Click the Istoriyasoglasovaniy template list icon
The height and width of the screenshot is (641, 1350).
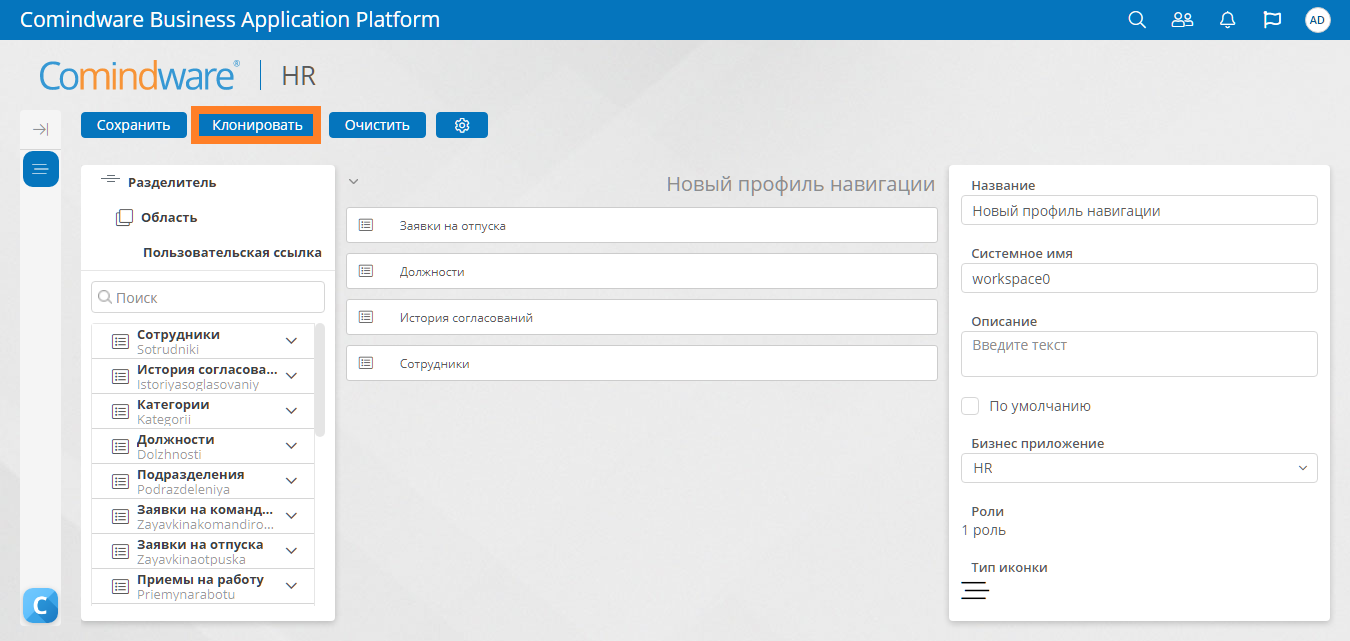(120, 376)
